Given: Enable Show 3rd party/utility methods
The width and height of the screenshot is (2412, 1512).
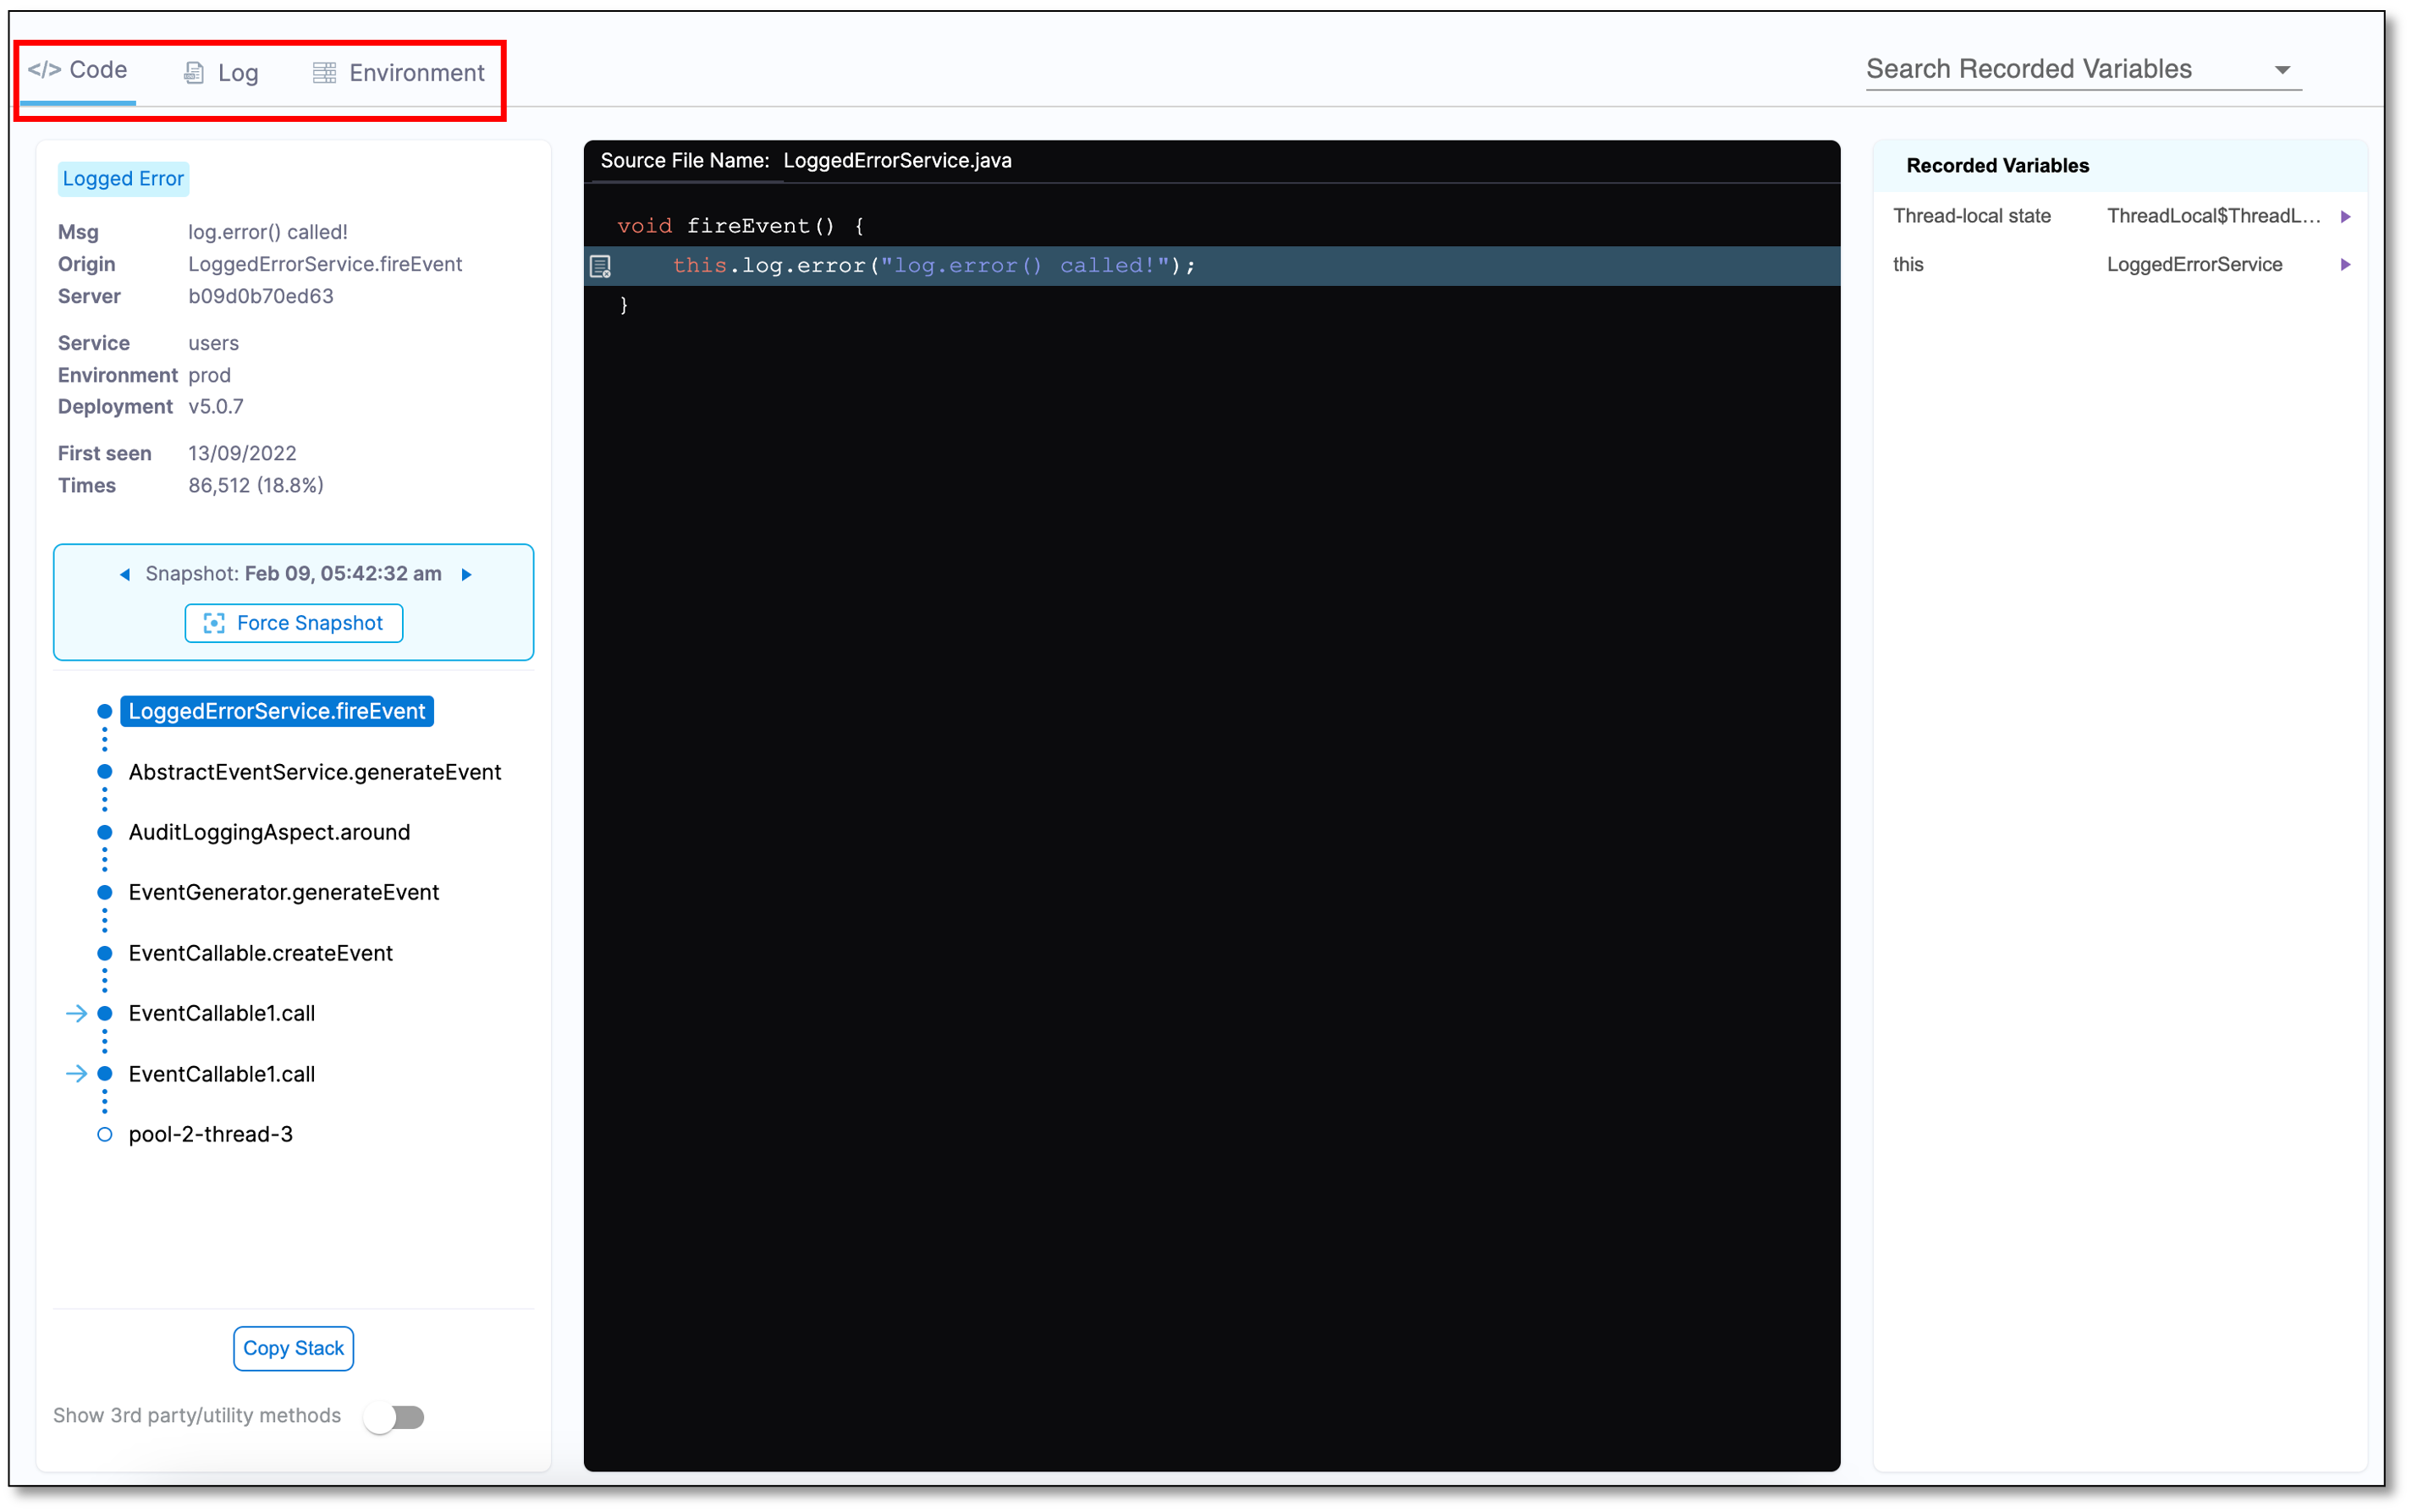Looking at the screenshot, I should tap(396, 1416).
